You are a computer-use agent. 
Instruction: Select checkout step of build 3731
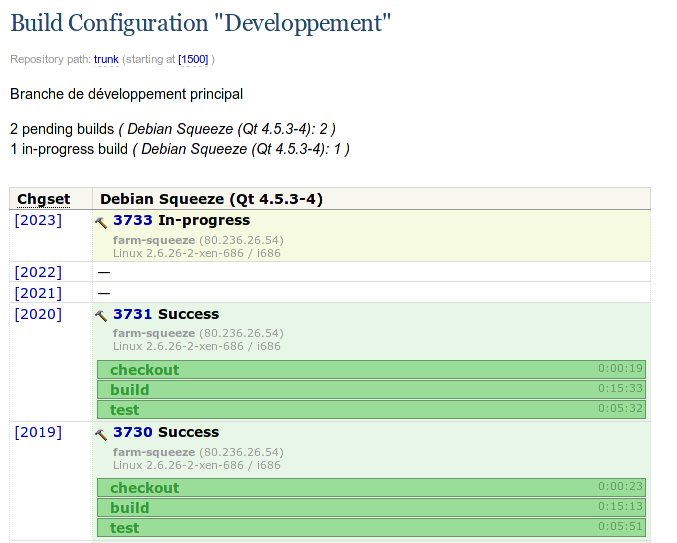pyautogui.click(x=371, y=369)
